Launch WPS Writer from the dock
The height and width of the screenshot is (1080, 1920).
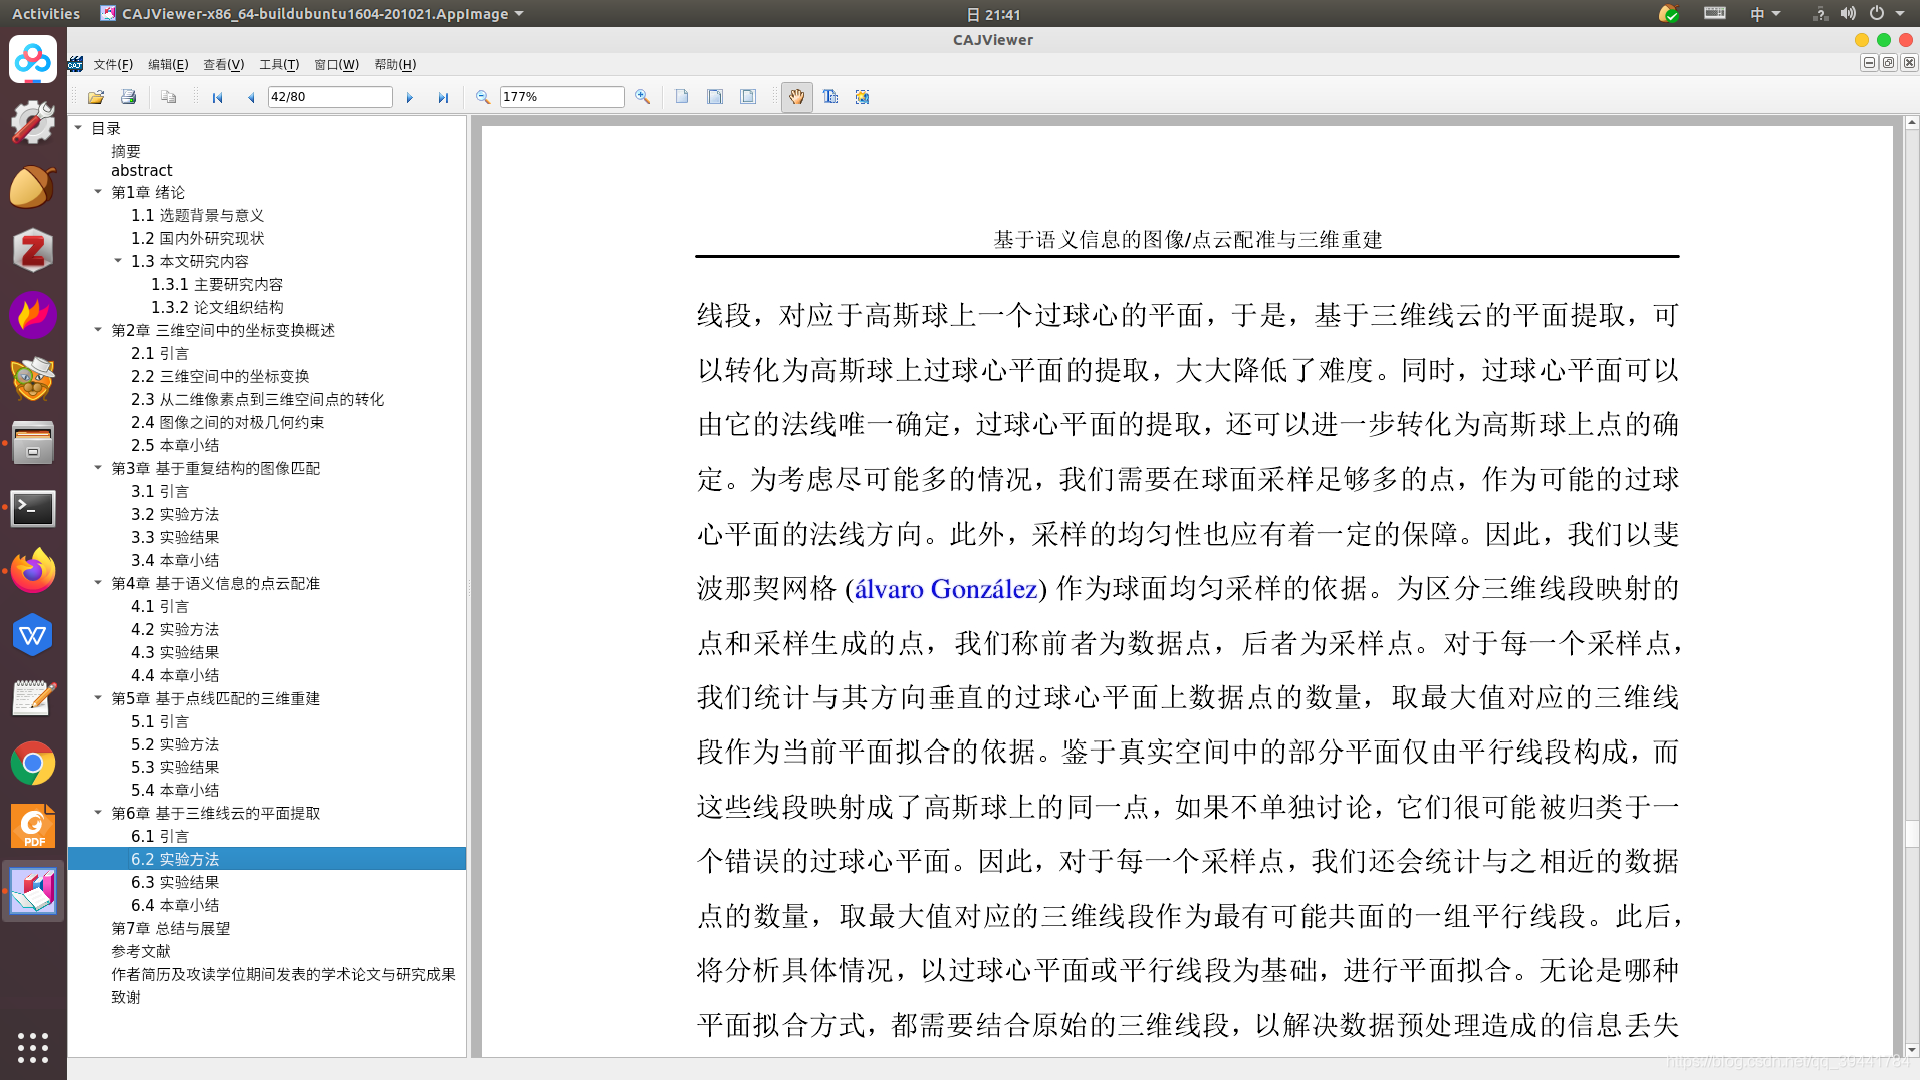coord(33,636)
